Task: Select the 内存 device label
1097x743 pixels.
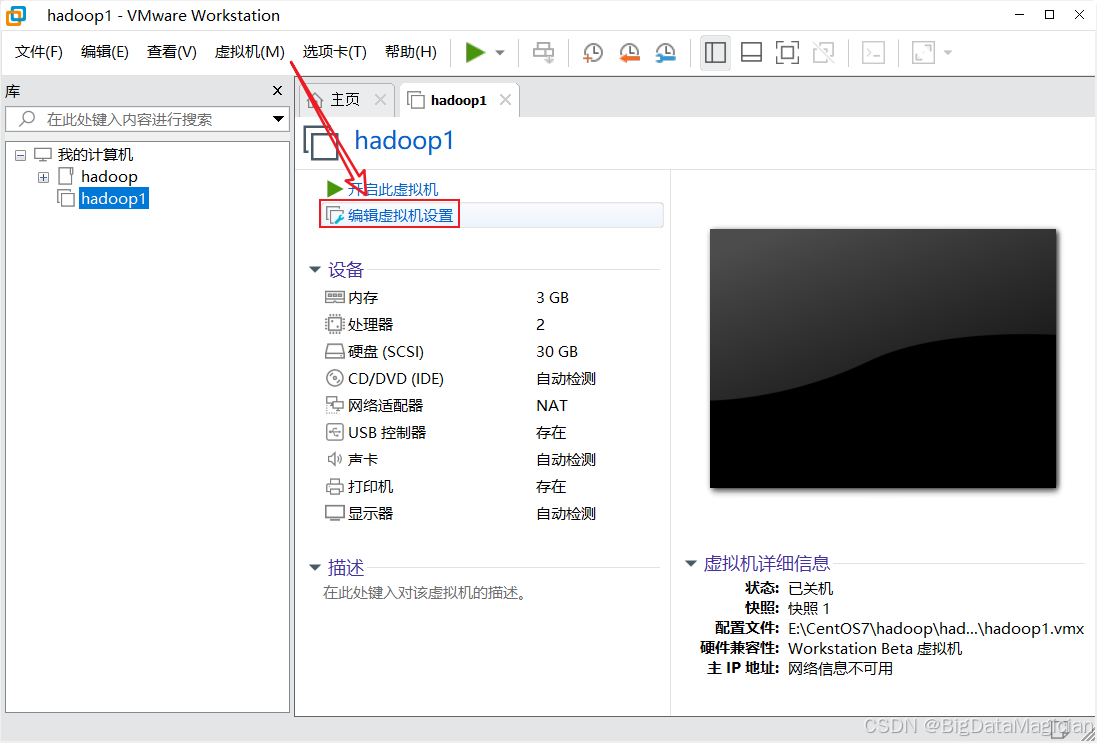Action: (363, 298)
